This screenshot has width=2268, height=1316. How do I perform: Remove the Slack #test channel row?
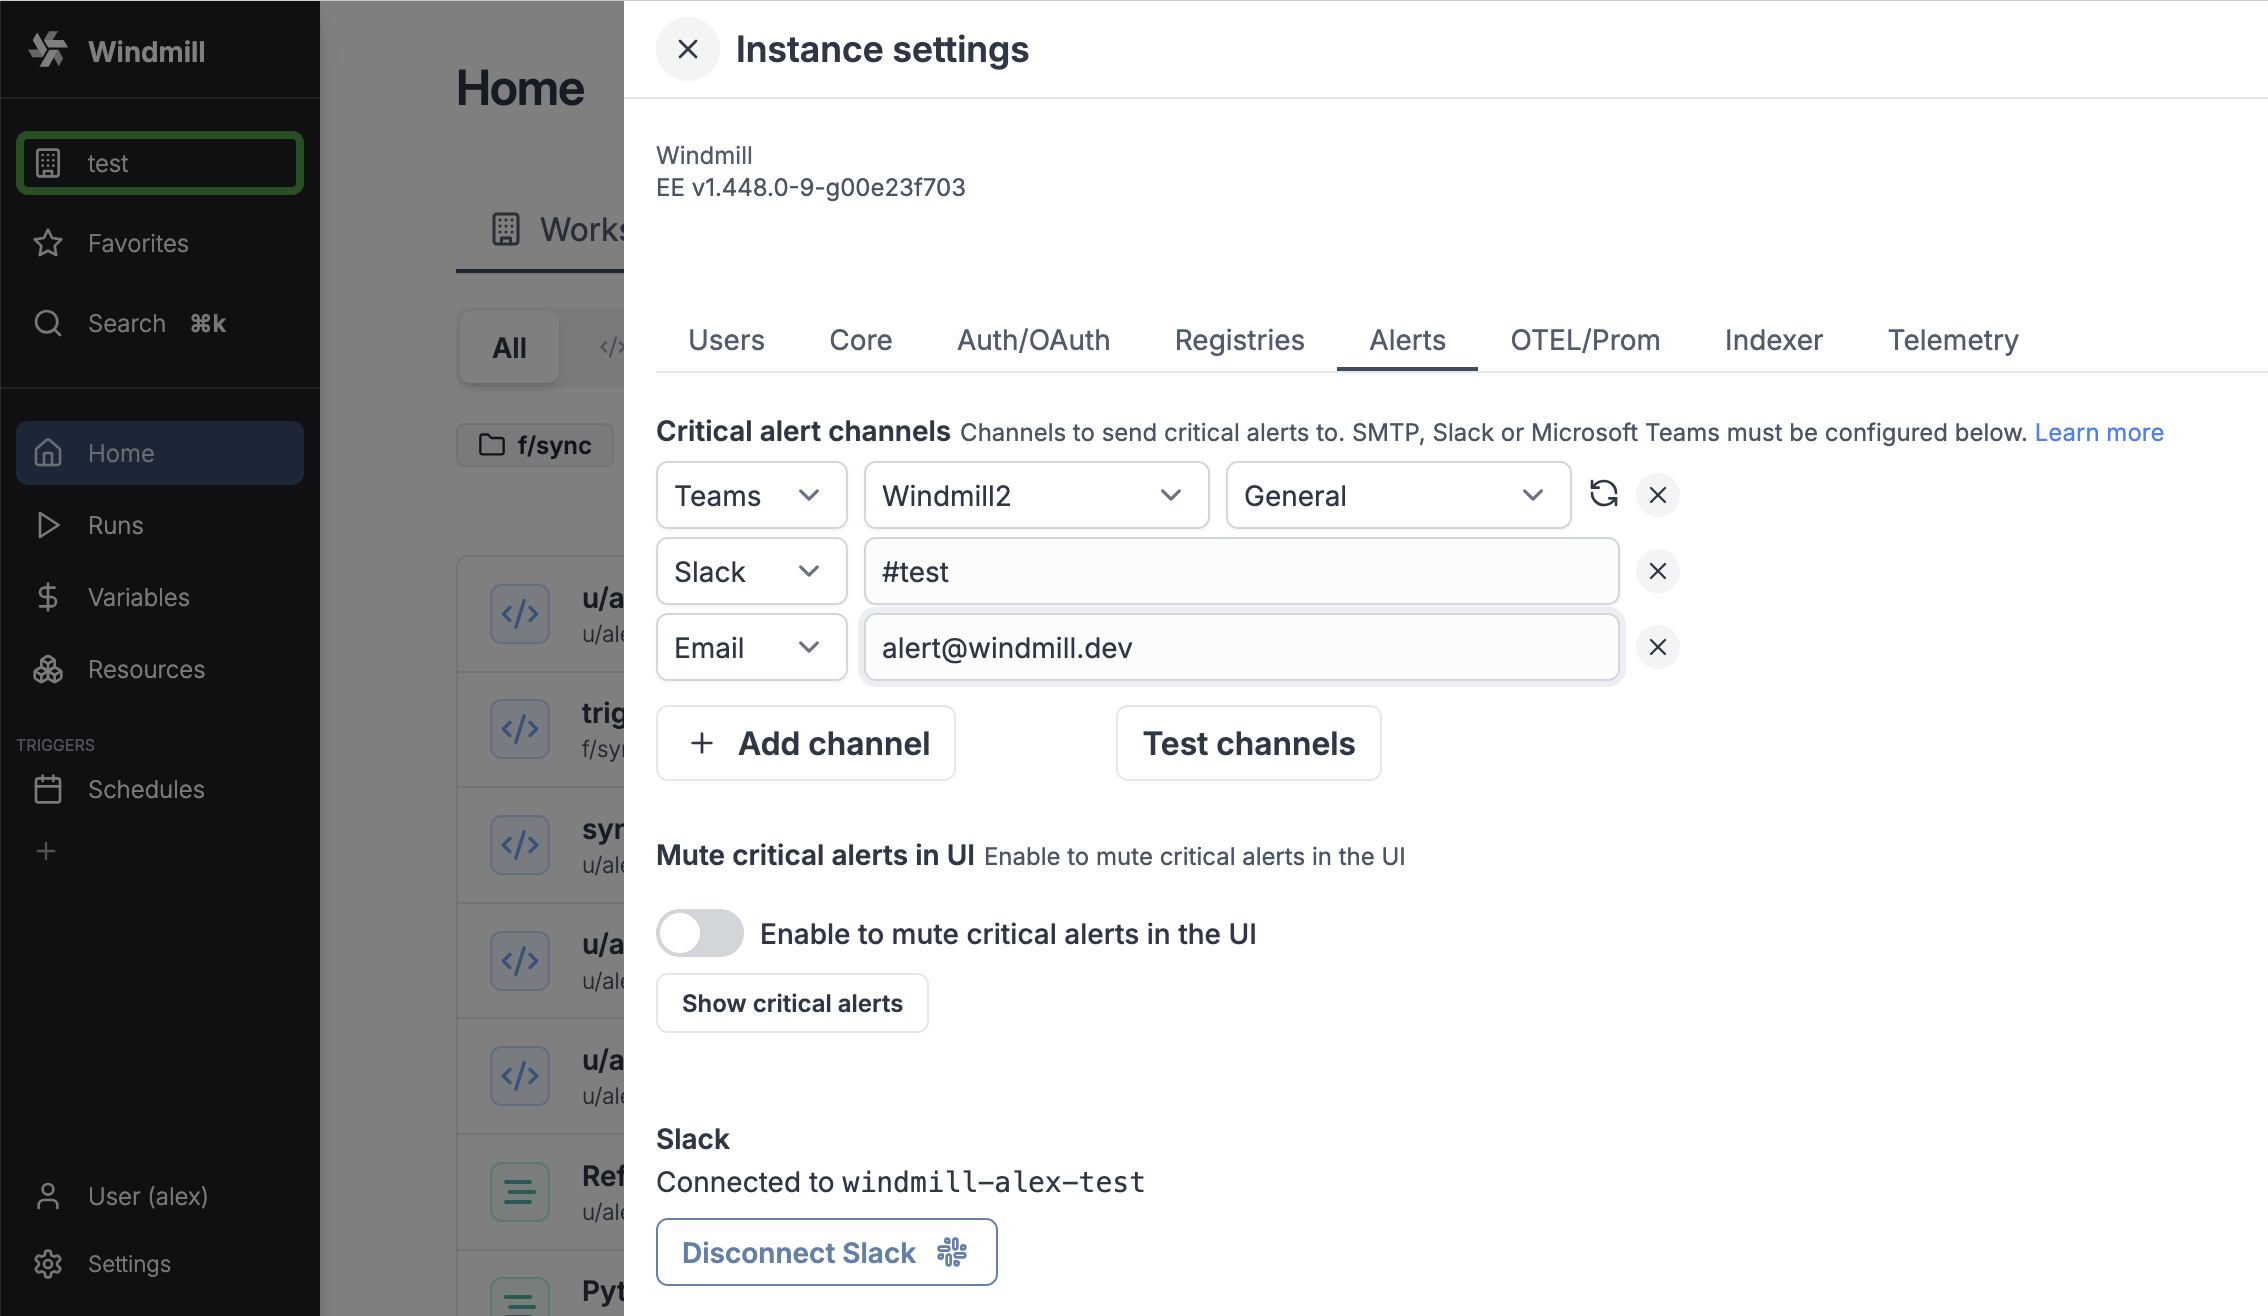[1657, 571]
